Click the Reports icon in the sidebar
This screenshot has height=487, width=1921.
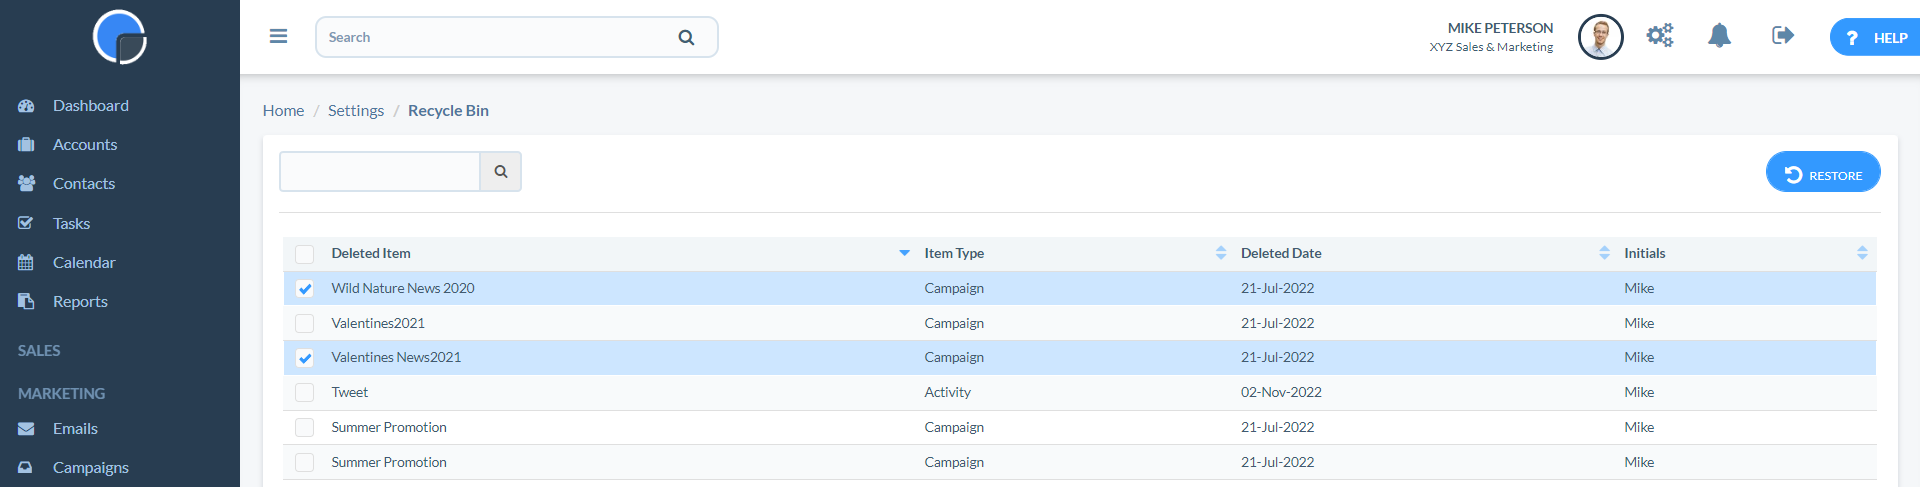[x=26, y=301]
